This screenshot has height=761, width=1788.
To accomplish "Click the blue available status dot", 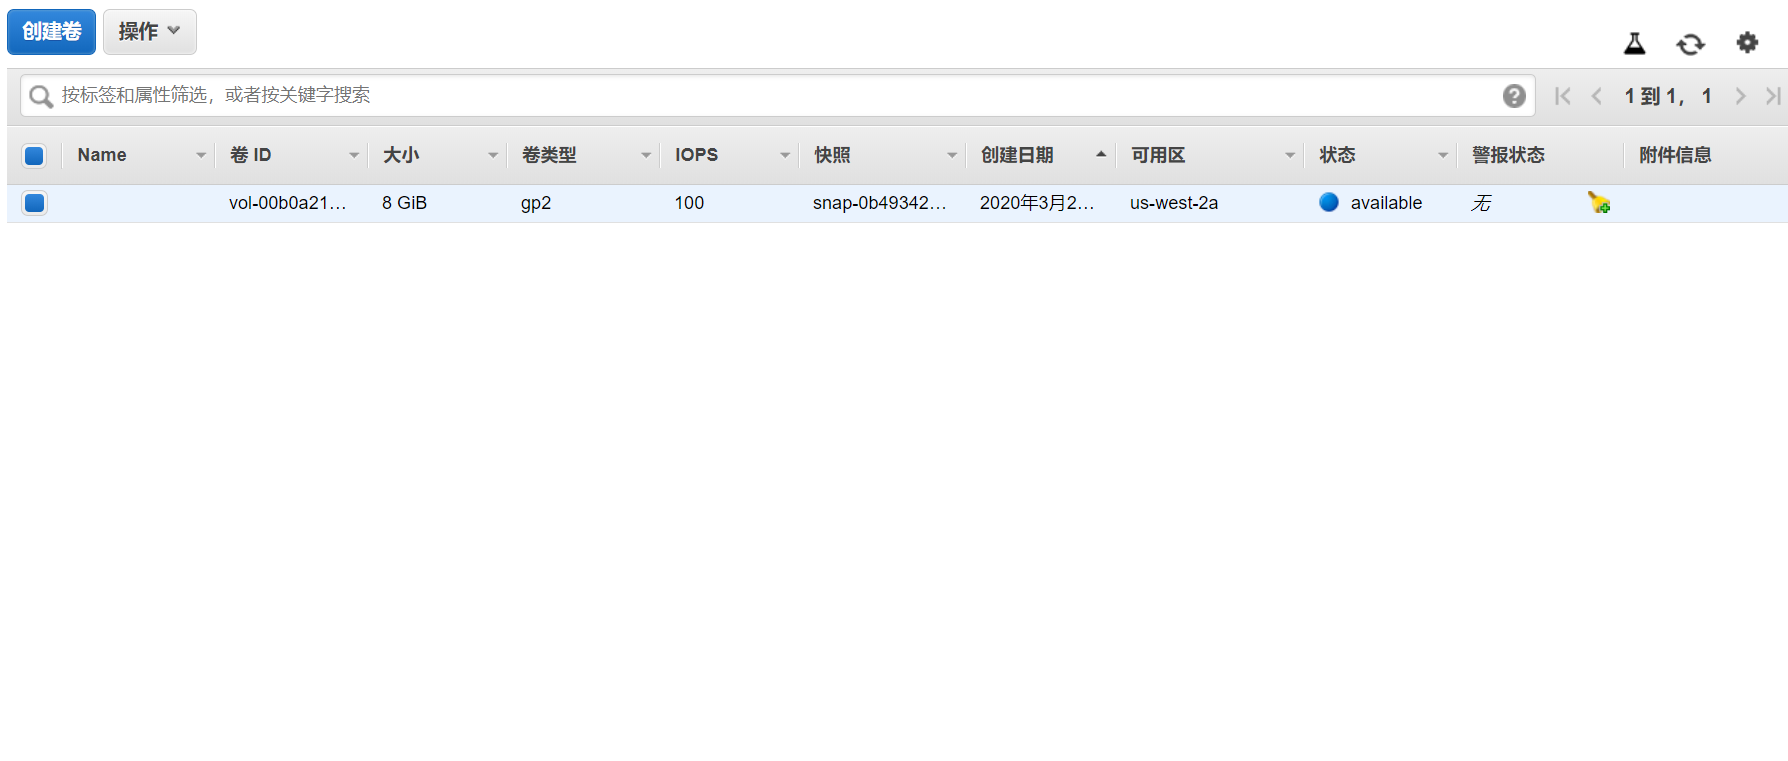I will click(x=1329, y=202).
